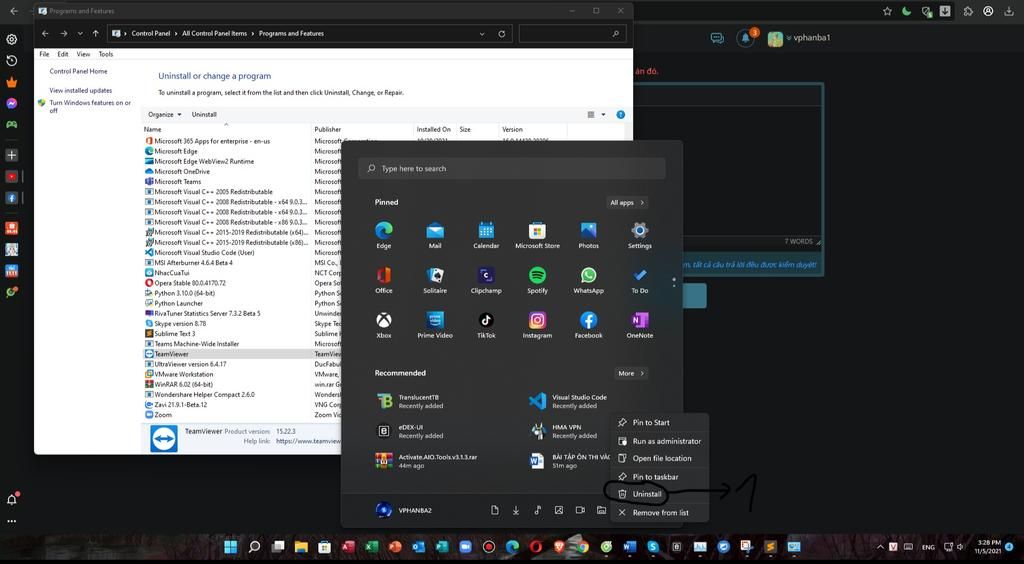Click the Uninstall toolbar button
Image resolution: width=1024 pixels, height=564 pixels.
pyautogui.click(x=204, y=114)
